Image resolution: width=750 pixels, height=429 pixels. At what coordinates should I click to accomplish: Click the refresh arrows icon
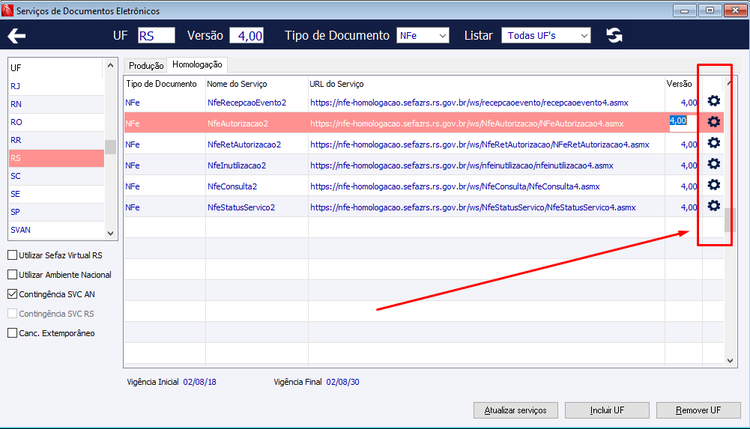tap(614, 35)
